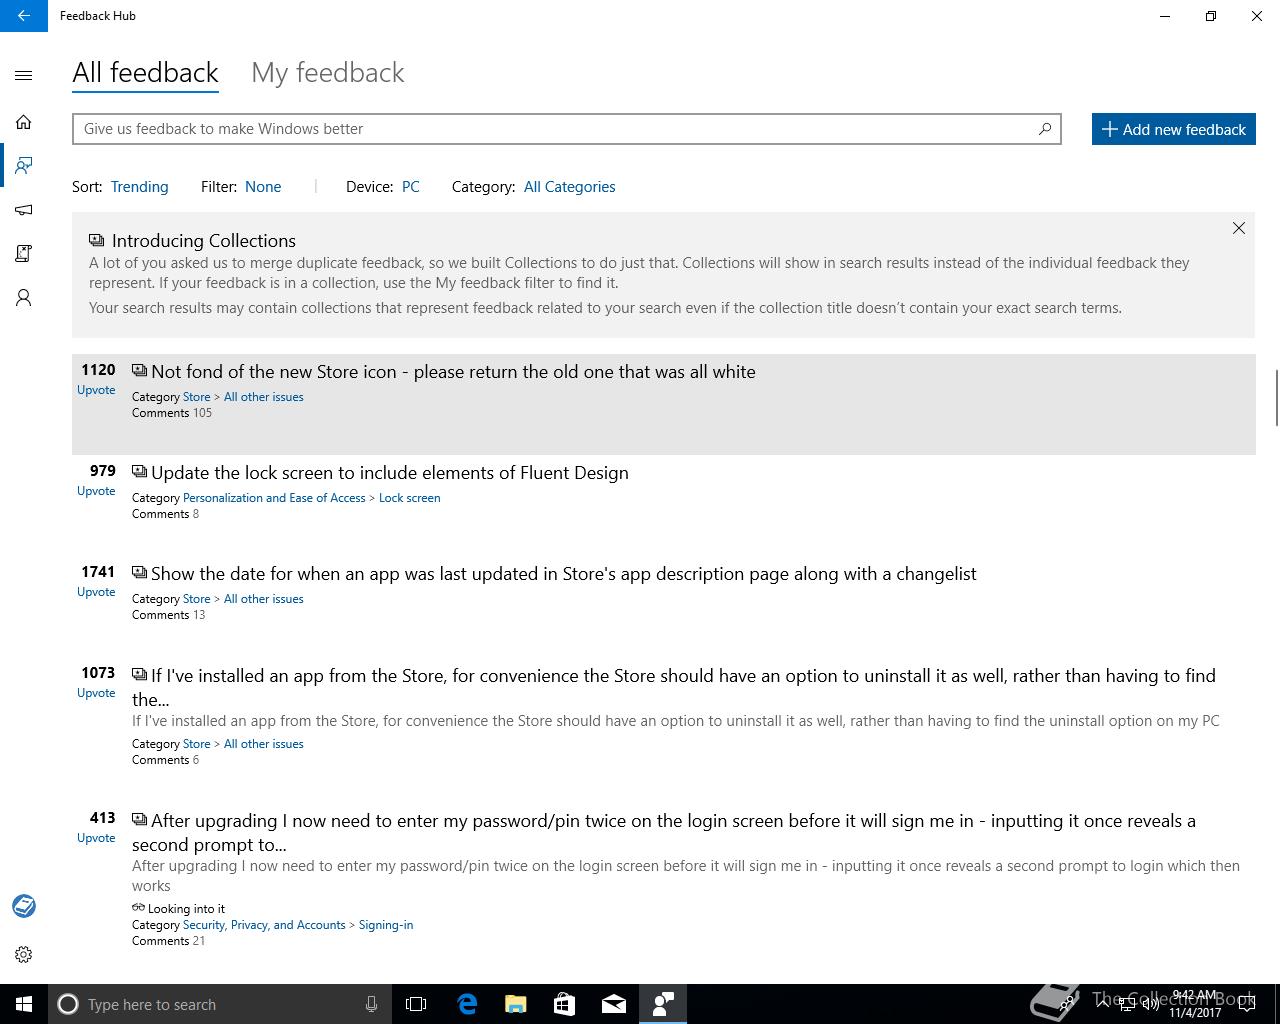Dismiss the Introducing Collections banner
The height and width of the screenshot is (1024, 1280).
(1239, 228)
